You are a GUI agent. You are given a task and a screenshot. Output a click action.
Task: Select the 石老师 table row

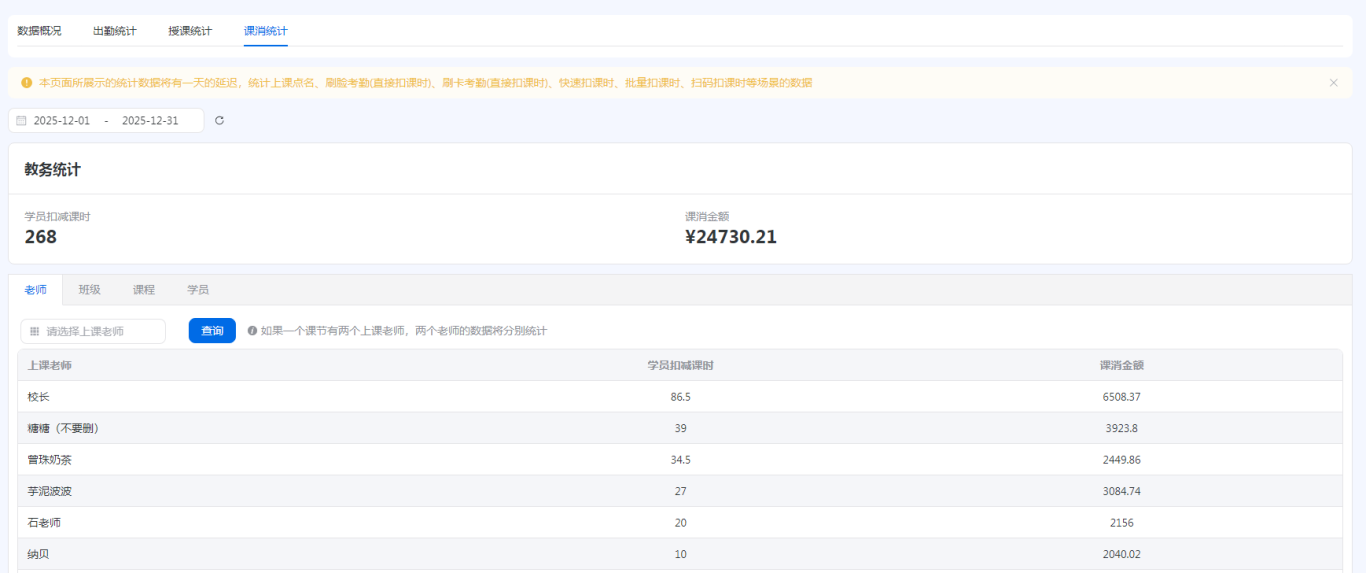45,523
